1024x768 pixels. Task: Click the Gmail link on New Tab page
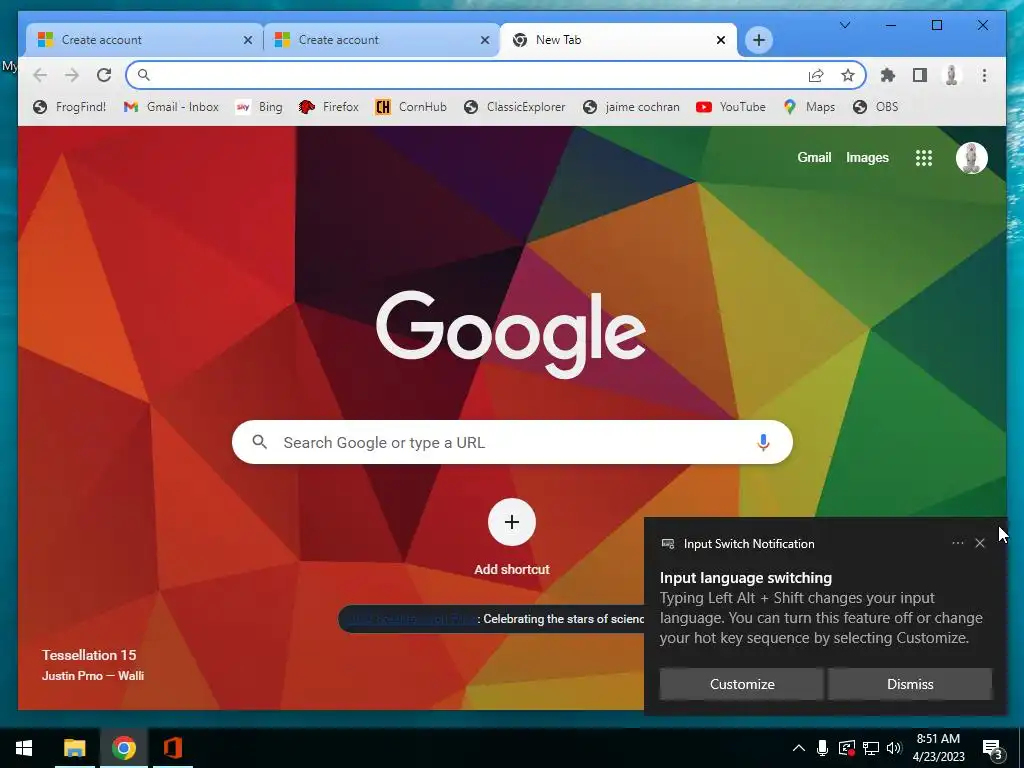(814, 157)
